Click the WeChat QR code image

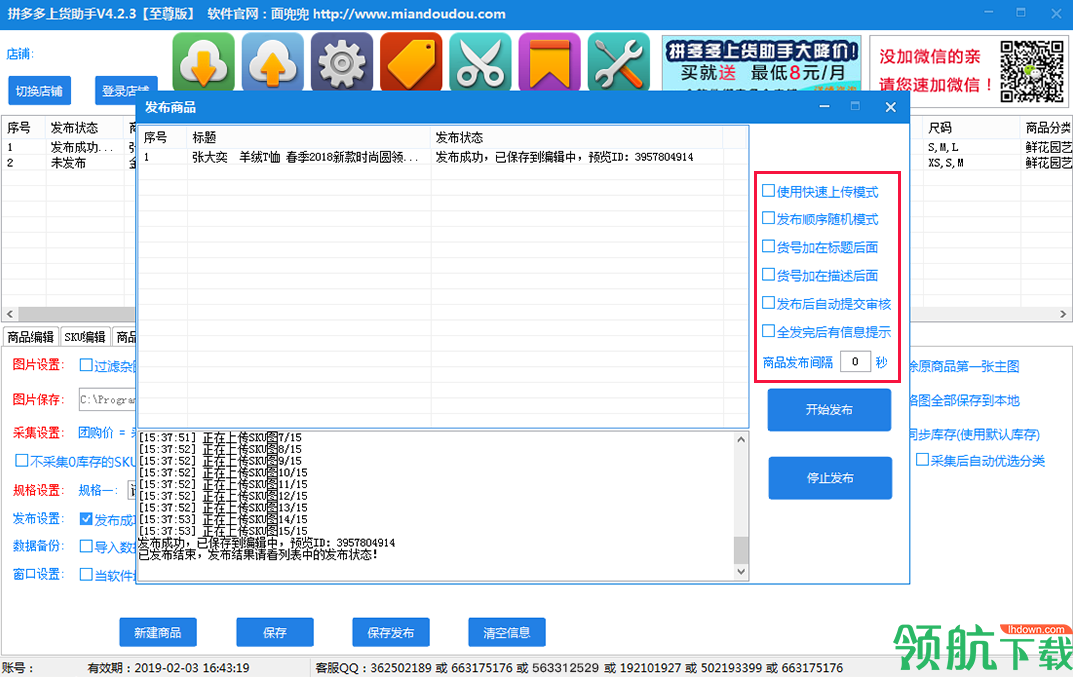coord(1032,71)
